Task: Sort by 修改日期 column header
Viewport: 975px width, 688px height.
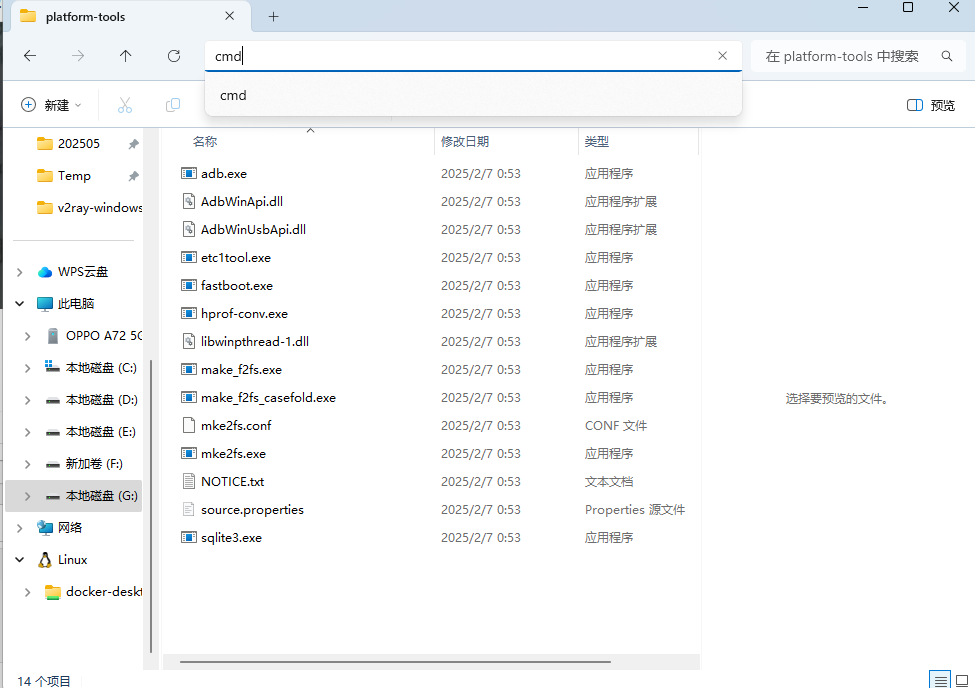Action: point(465,142)
